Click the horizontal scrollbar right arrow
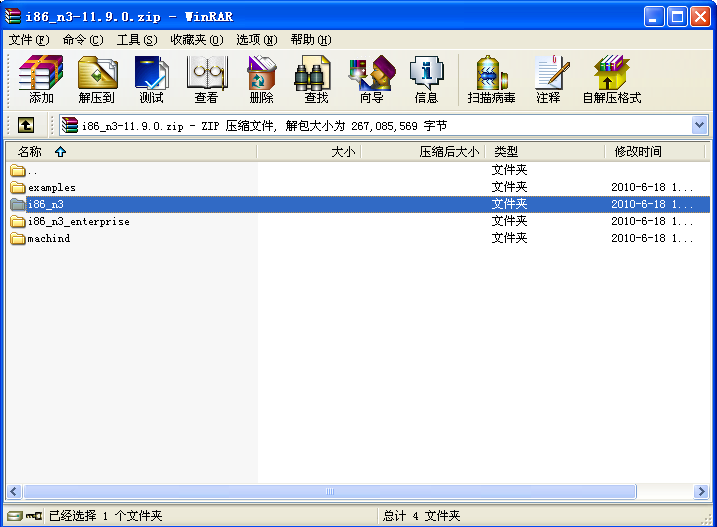Viewport: 717px width, 527px height. (x=701, y=492)
